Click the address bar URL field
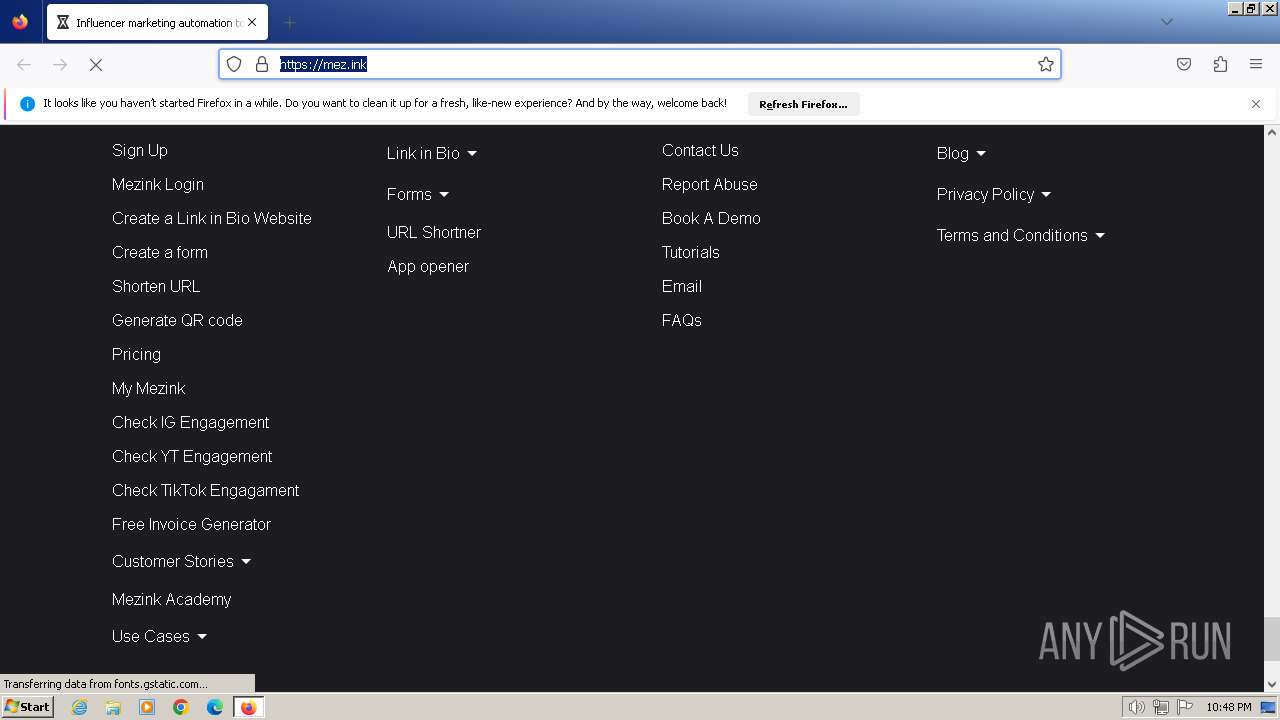This screenshot has height=720, width=1280. [x=640, y=64]
